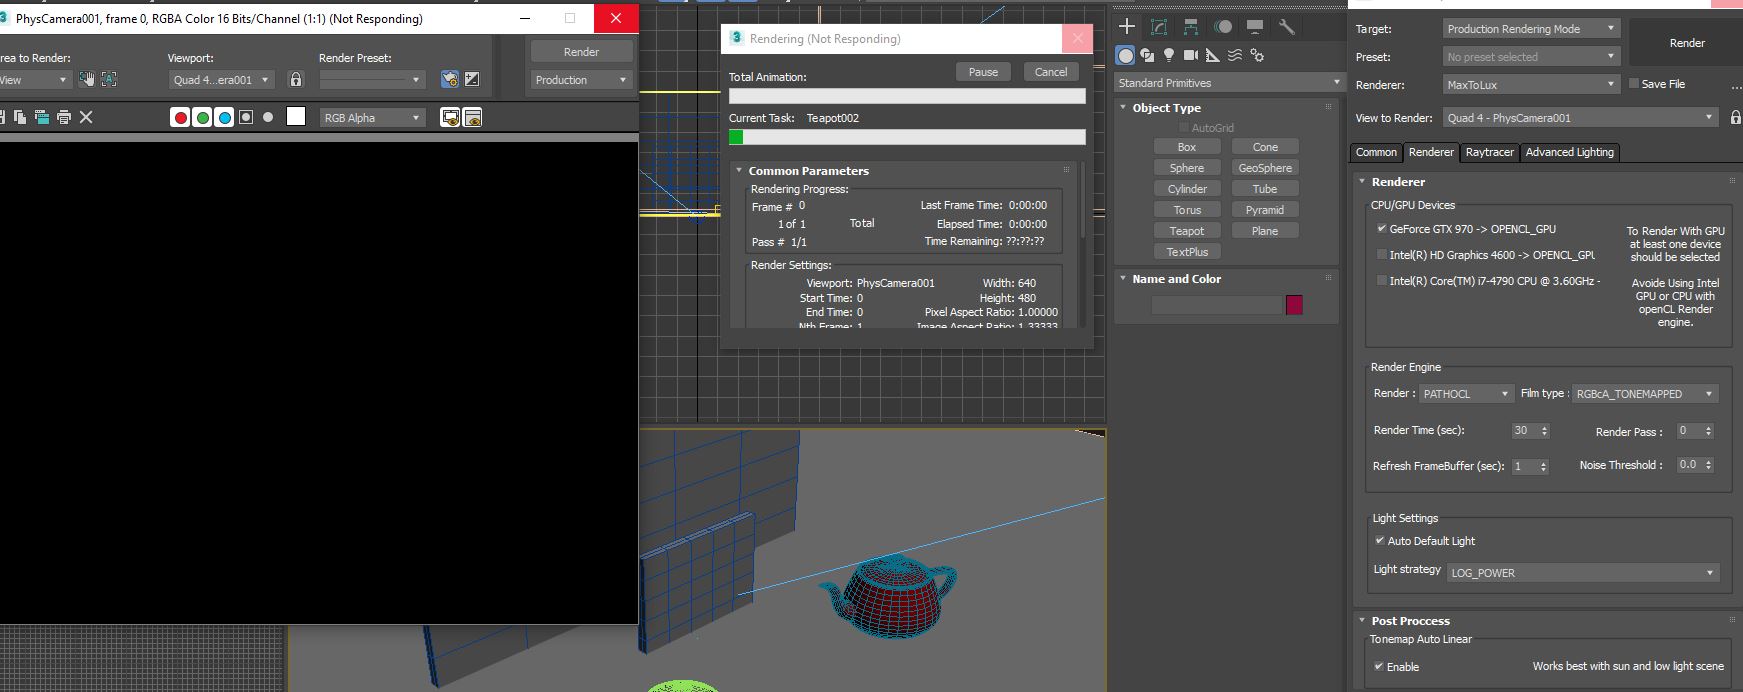
Task: Switch to the Raytracer tab
Action: (1489, 152)
